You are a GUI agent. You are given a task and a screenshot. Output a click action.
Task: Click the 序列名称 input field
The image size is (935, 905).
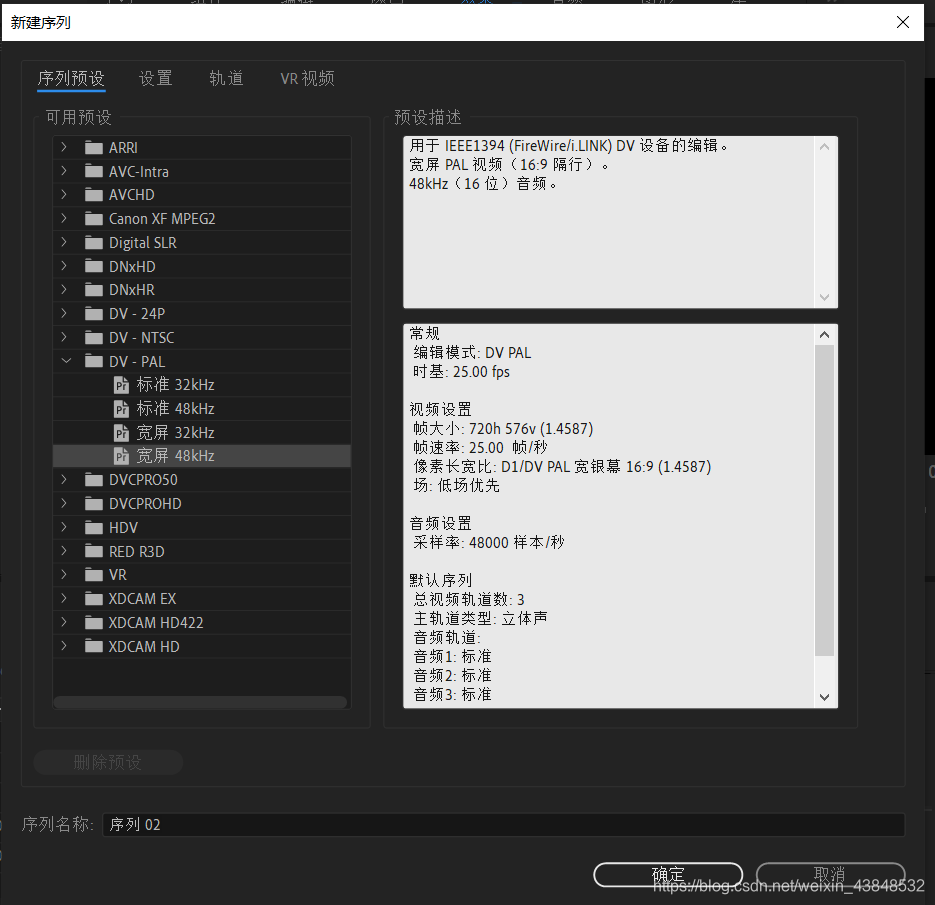point(503,825)
